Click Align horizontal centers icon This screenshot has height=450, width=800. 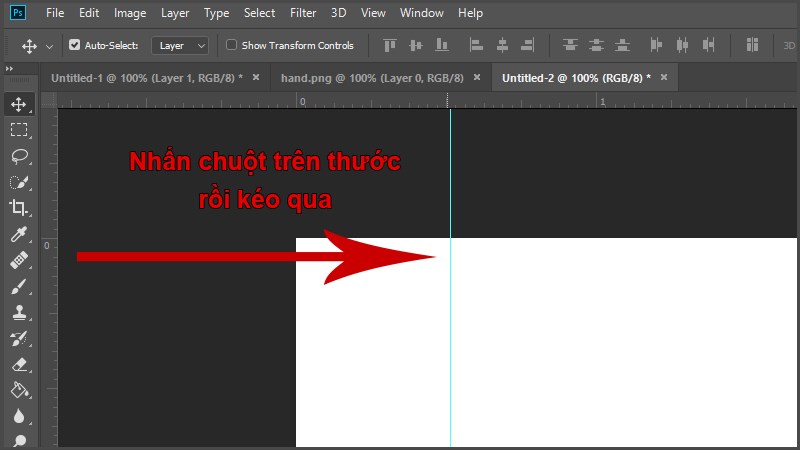[502, 45]
